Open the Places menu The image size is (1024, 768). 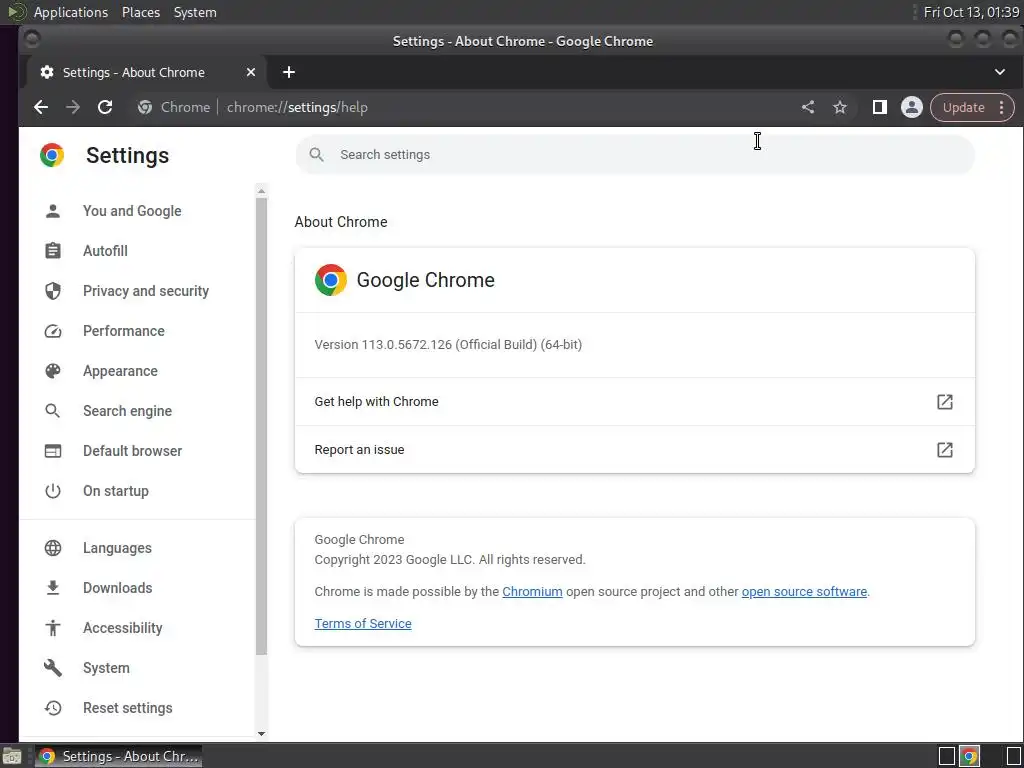click(x=141, y=12)
